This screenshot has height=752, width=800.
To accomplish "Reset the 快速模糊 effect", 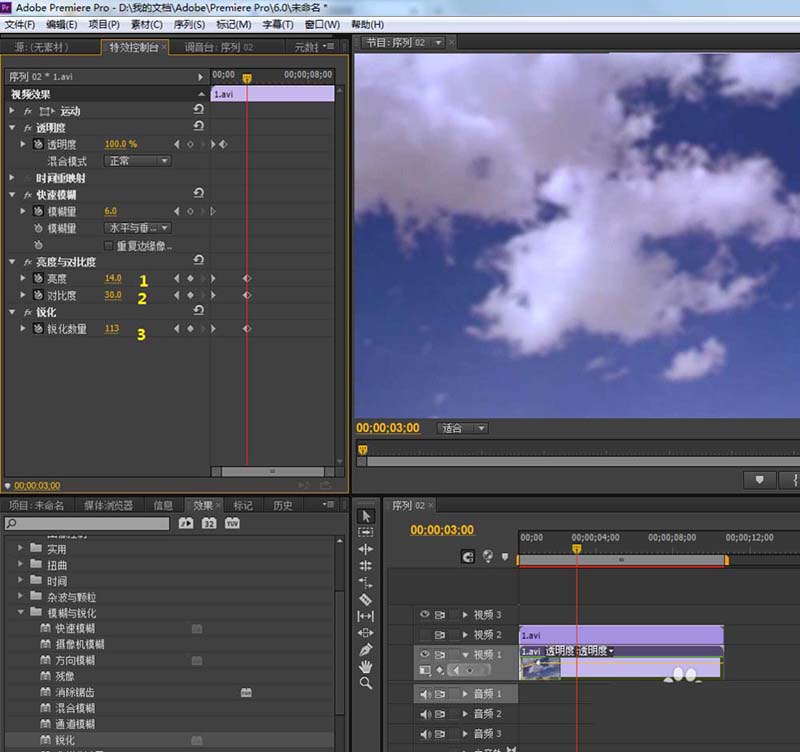I will pyautogui.click(x=198, y=193).
